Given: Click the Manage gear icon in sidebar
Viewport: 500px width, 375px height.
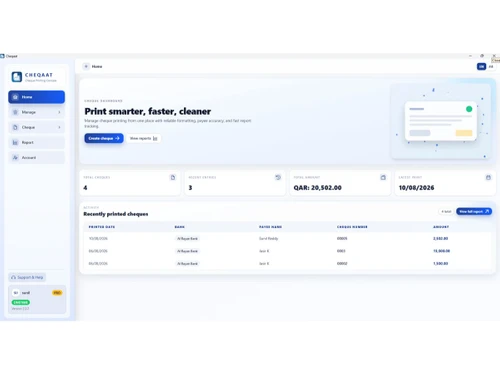Looking at the screenshot, I should 15,112.
